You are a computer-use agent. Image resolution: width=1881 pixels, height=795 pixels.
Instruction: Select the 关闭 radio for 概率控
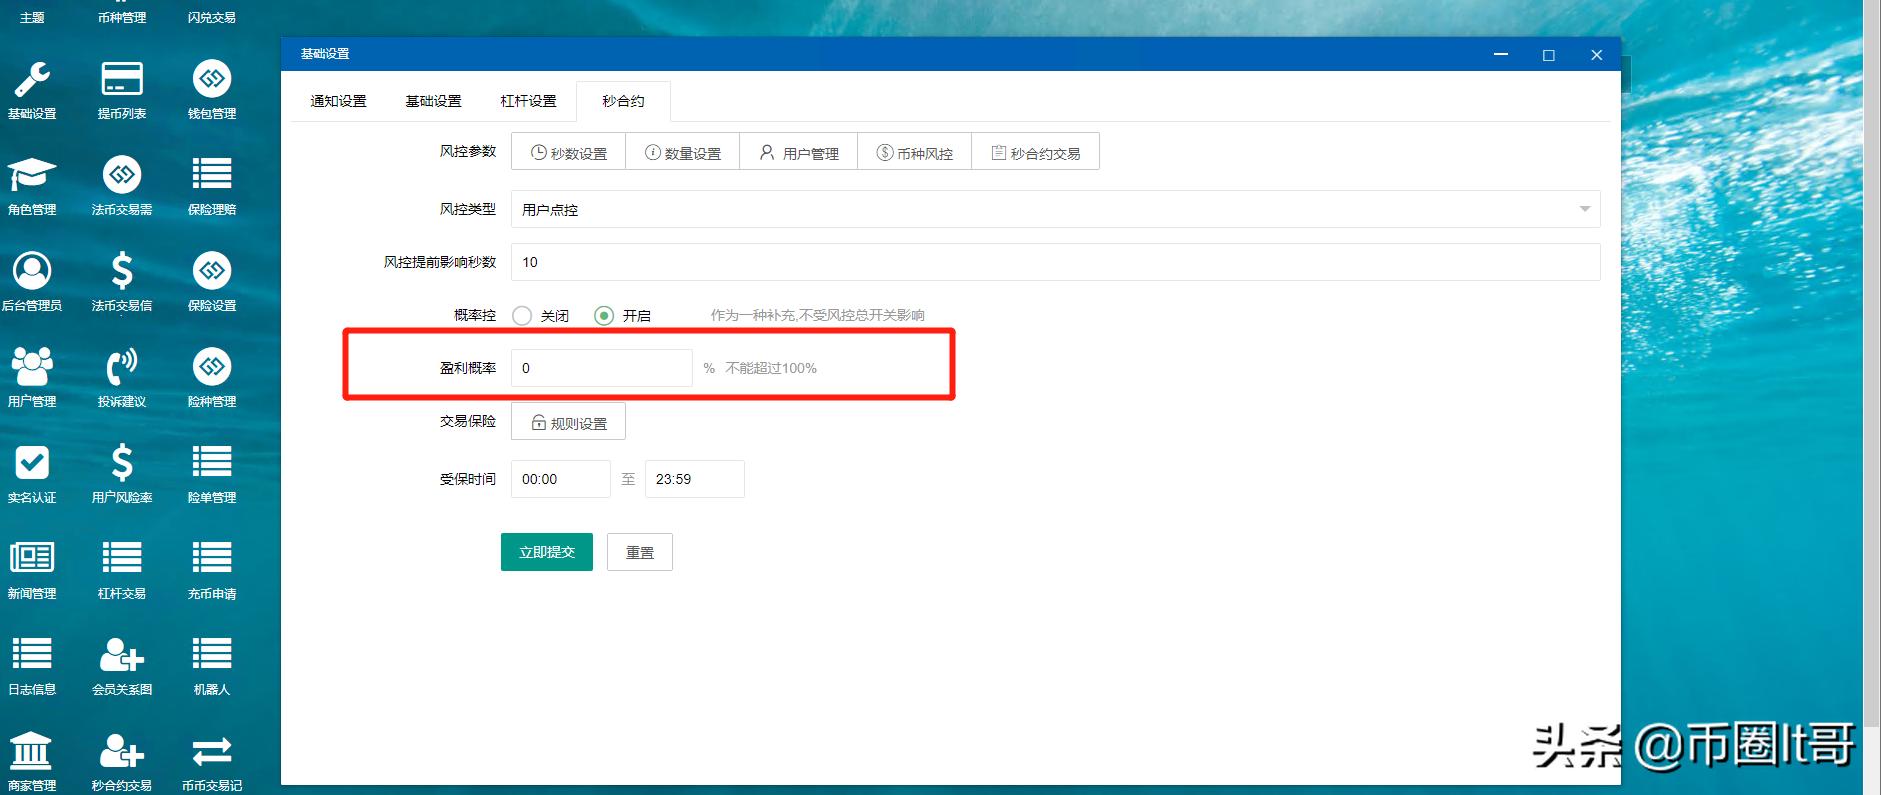tap(522, 315)
